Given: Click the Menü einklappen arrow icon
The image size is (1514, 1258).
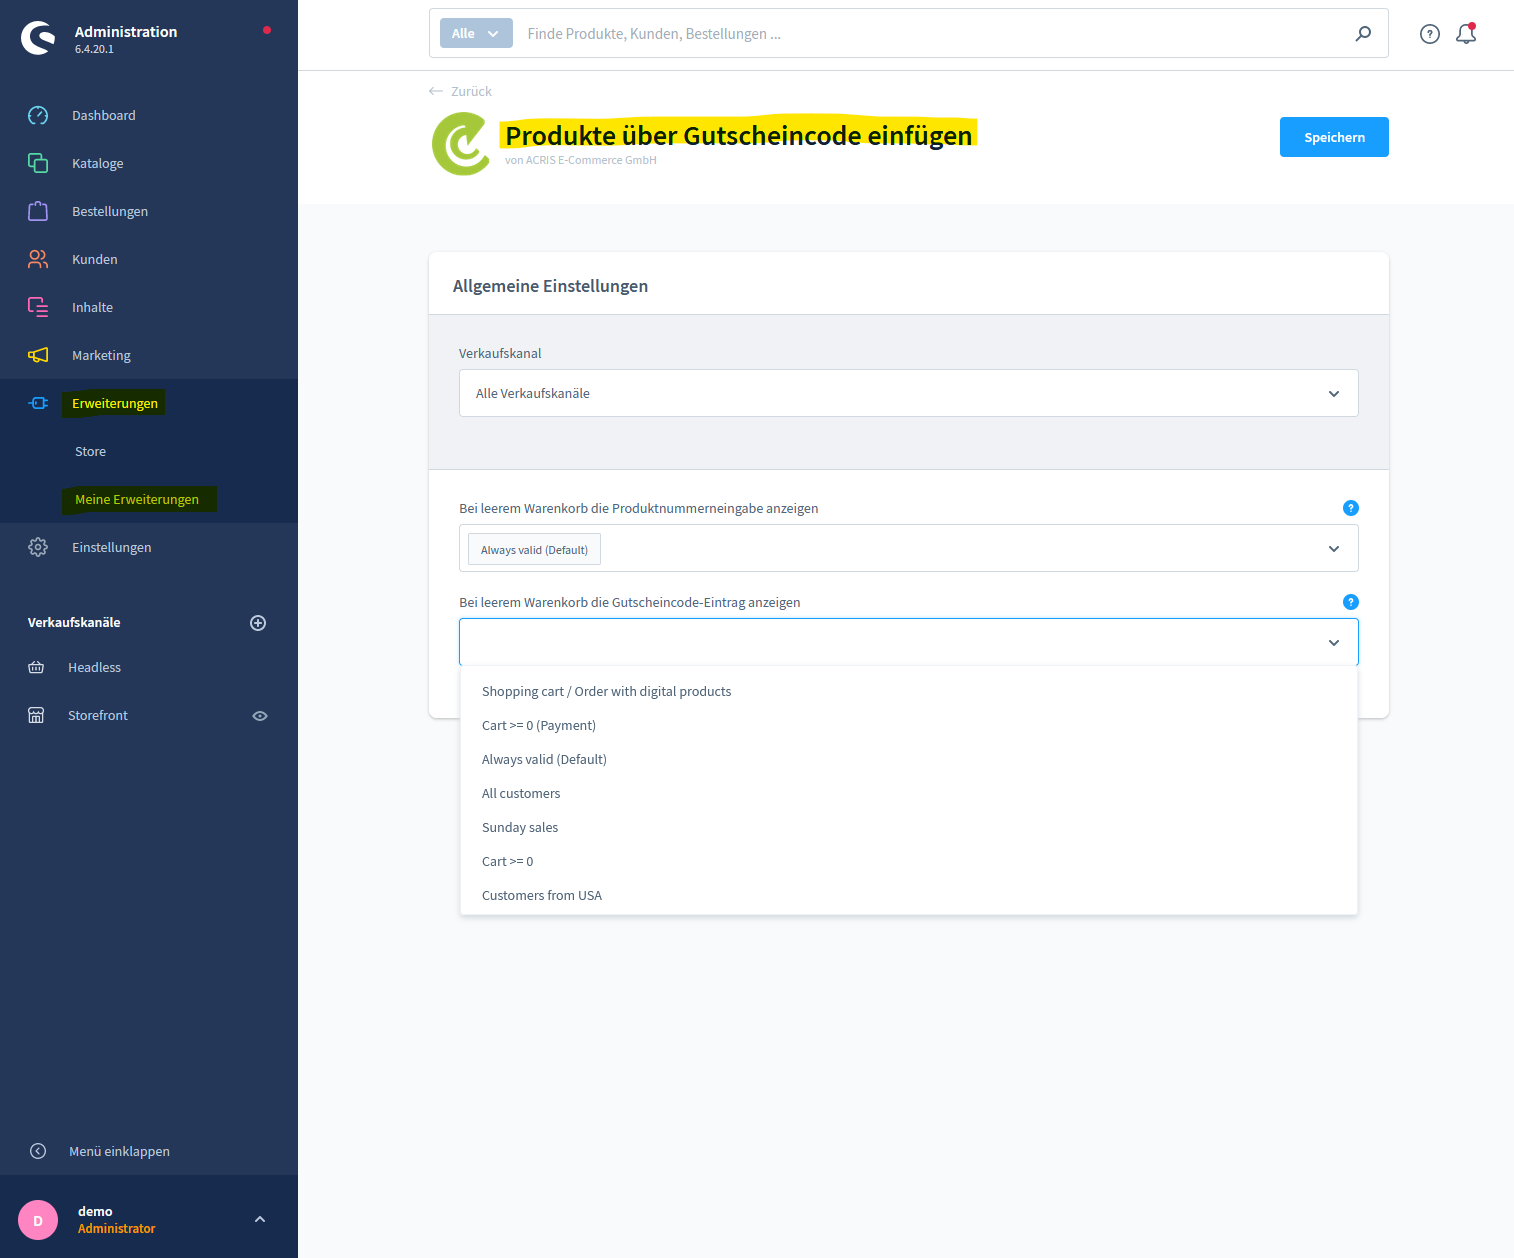Looking at the screenshot, I should [x=38, y=1151].
